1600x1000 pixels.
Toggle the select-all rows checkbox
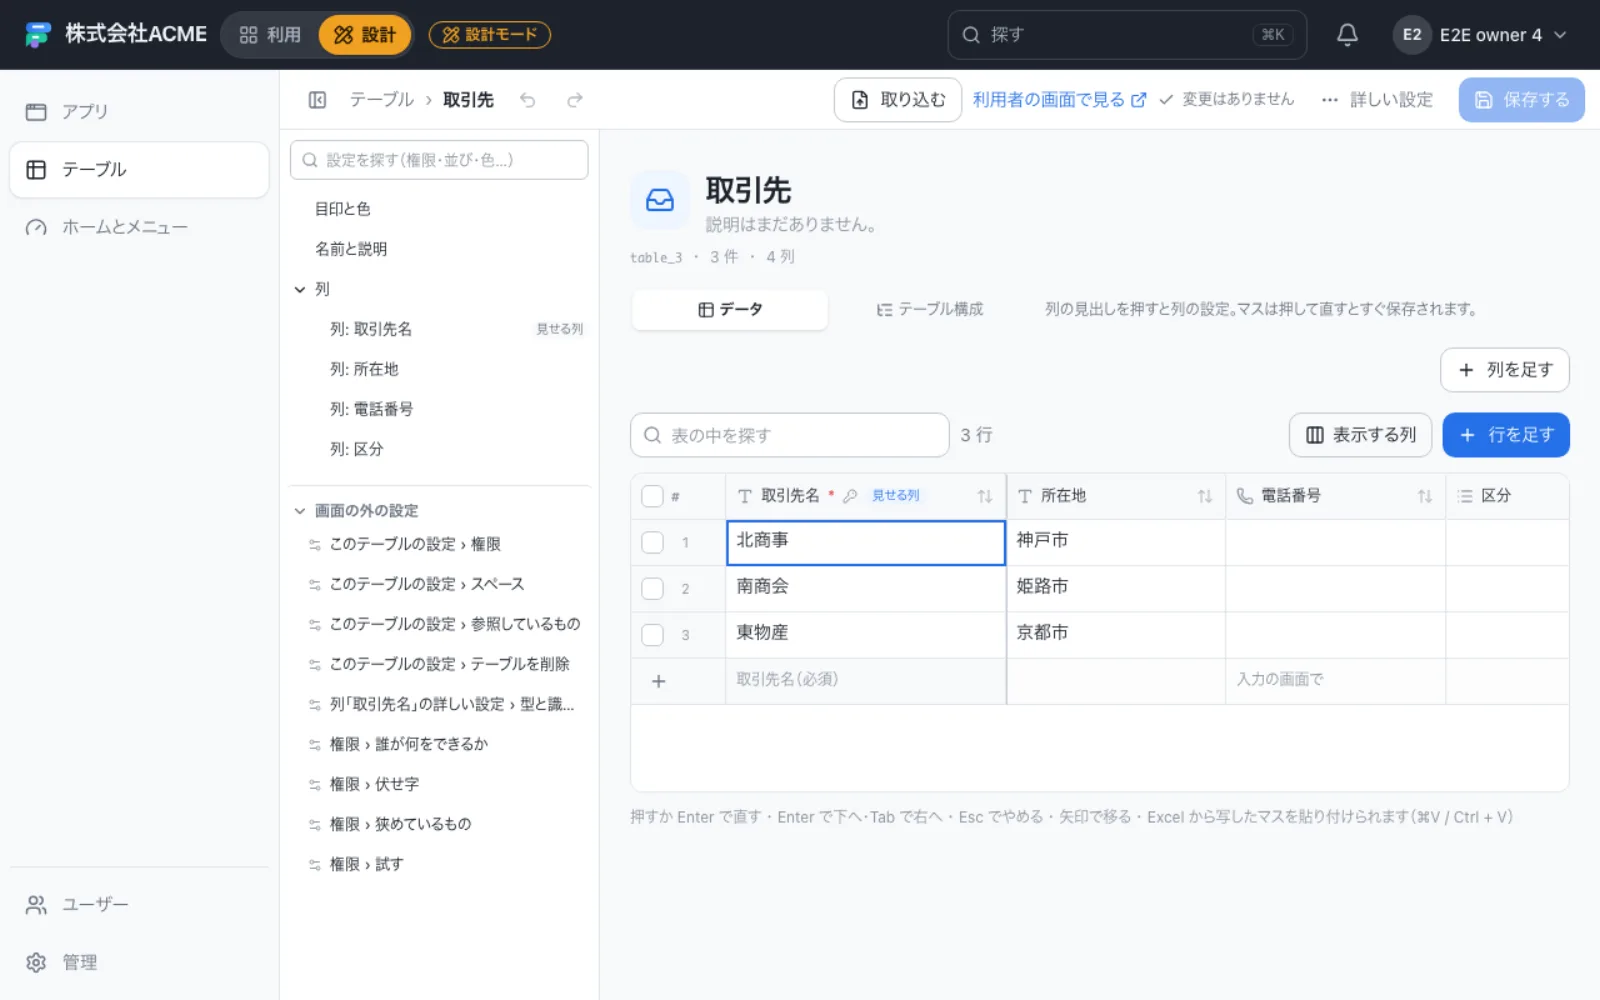tap(652, 496)
